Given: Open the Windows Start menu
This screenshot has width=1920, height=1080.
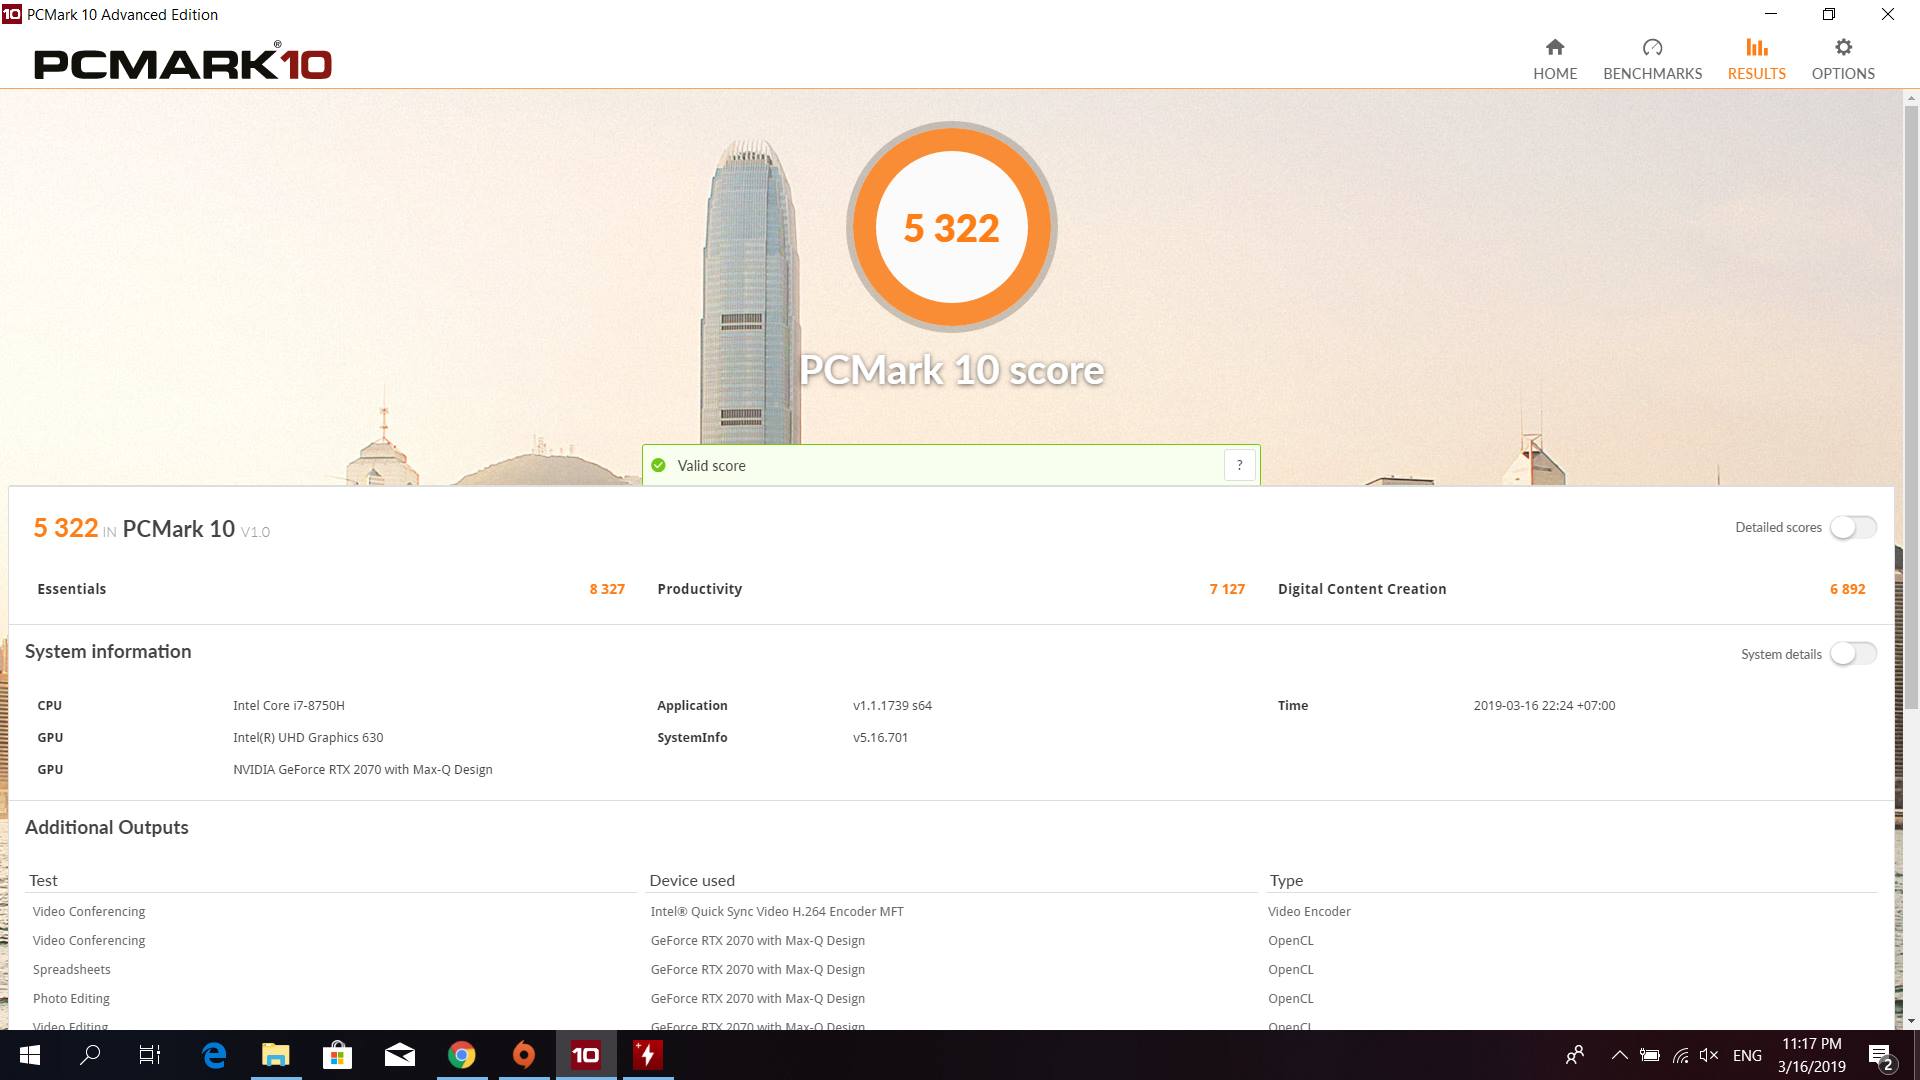Looking at the screenshot, I should click(29, 1055).
